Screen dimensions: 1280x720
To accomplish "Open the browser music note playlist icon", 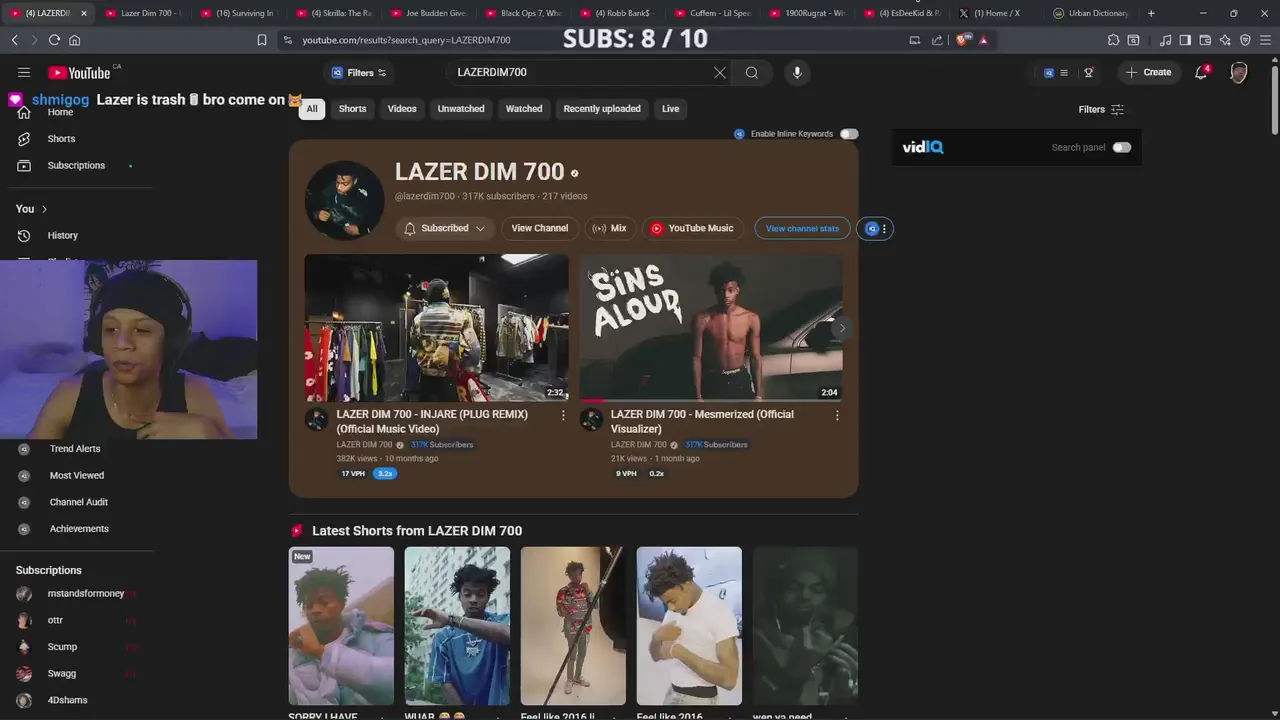I will [x=1165, y=40].
